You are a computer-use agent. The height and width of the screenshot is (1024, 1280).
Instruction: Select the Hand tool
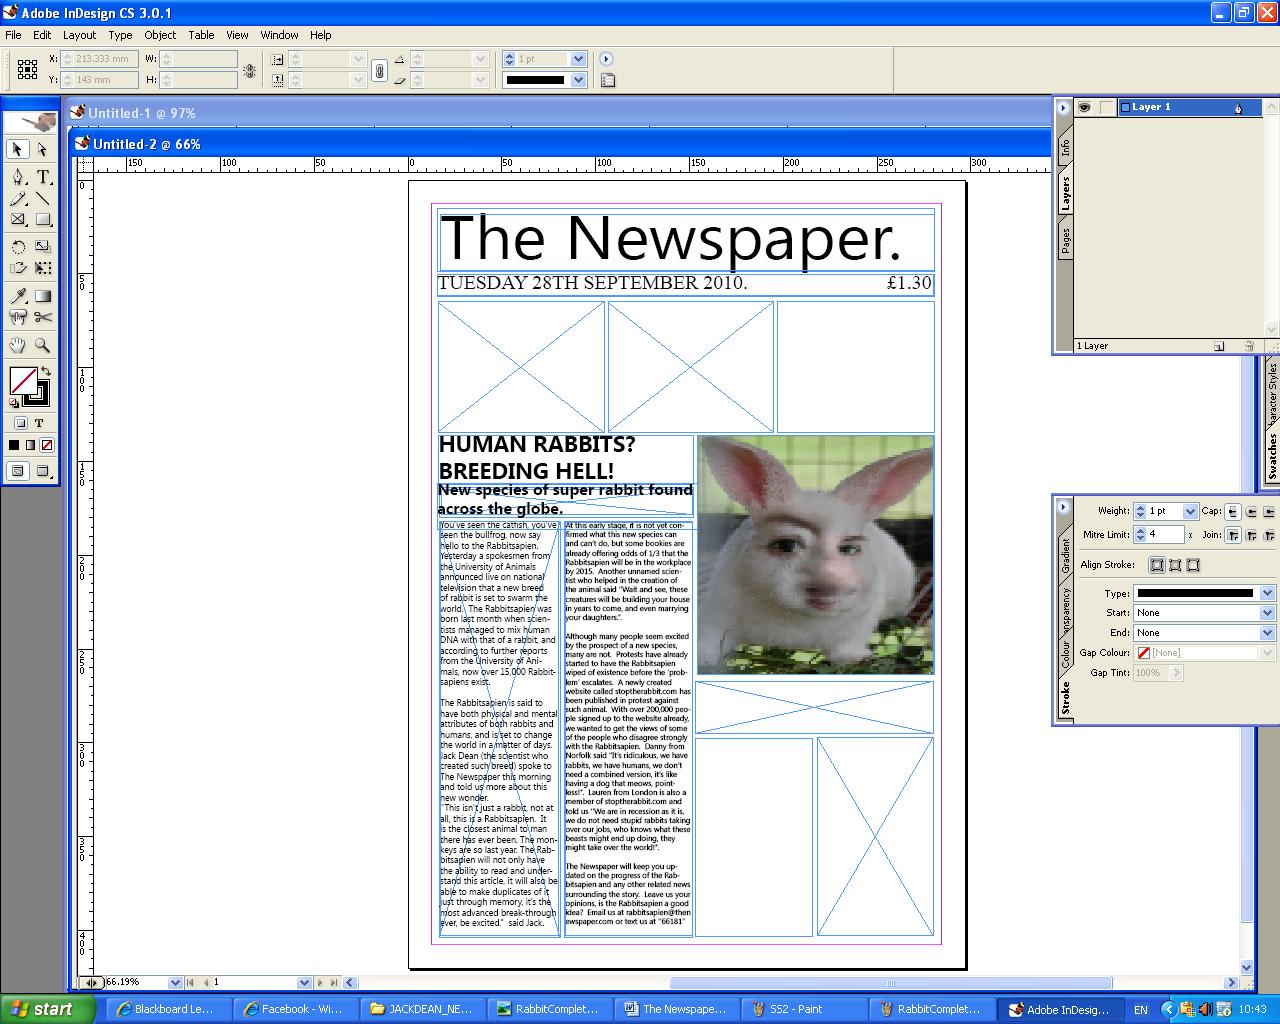17,344
